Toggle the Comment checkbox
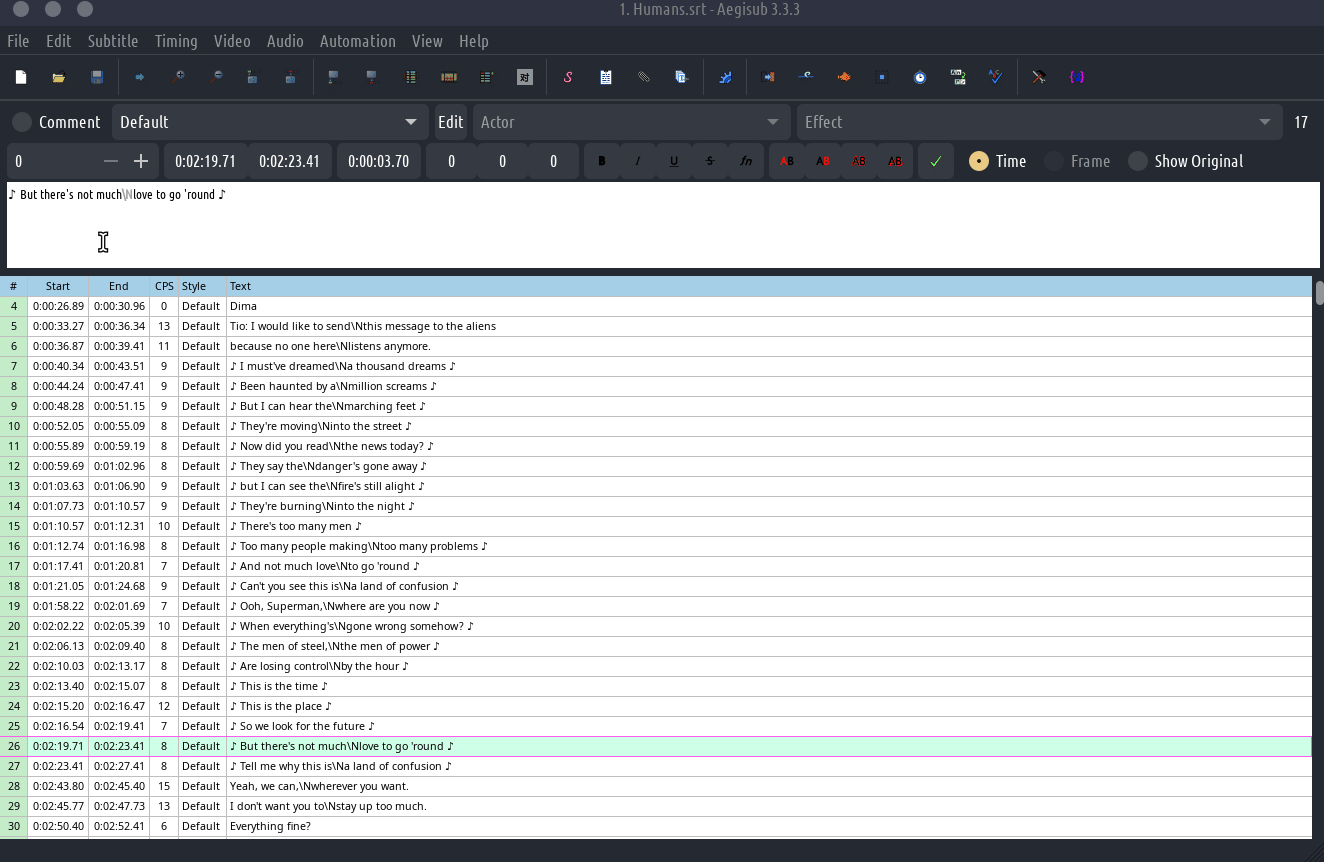This screenshot has height=862, width=1324. click(x=22, y=122)
